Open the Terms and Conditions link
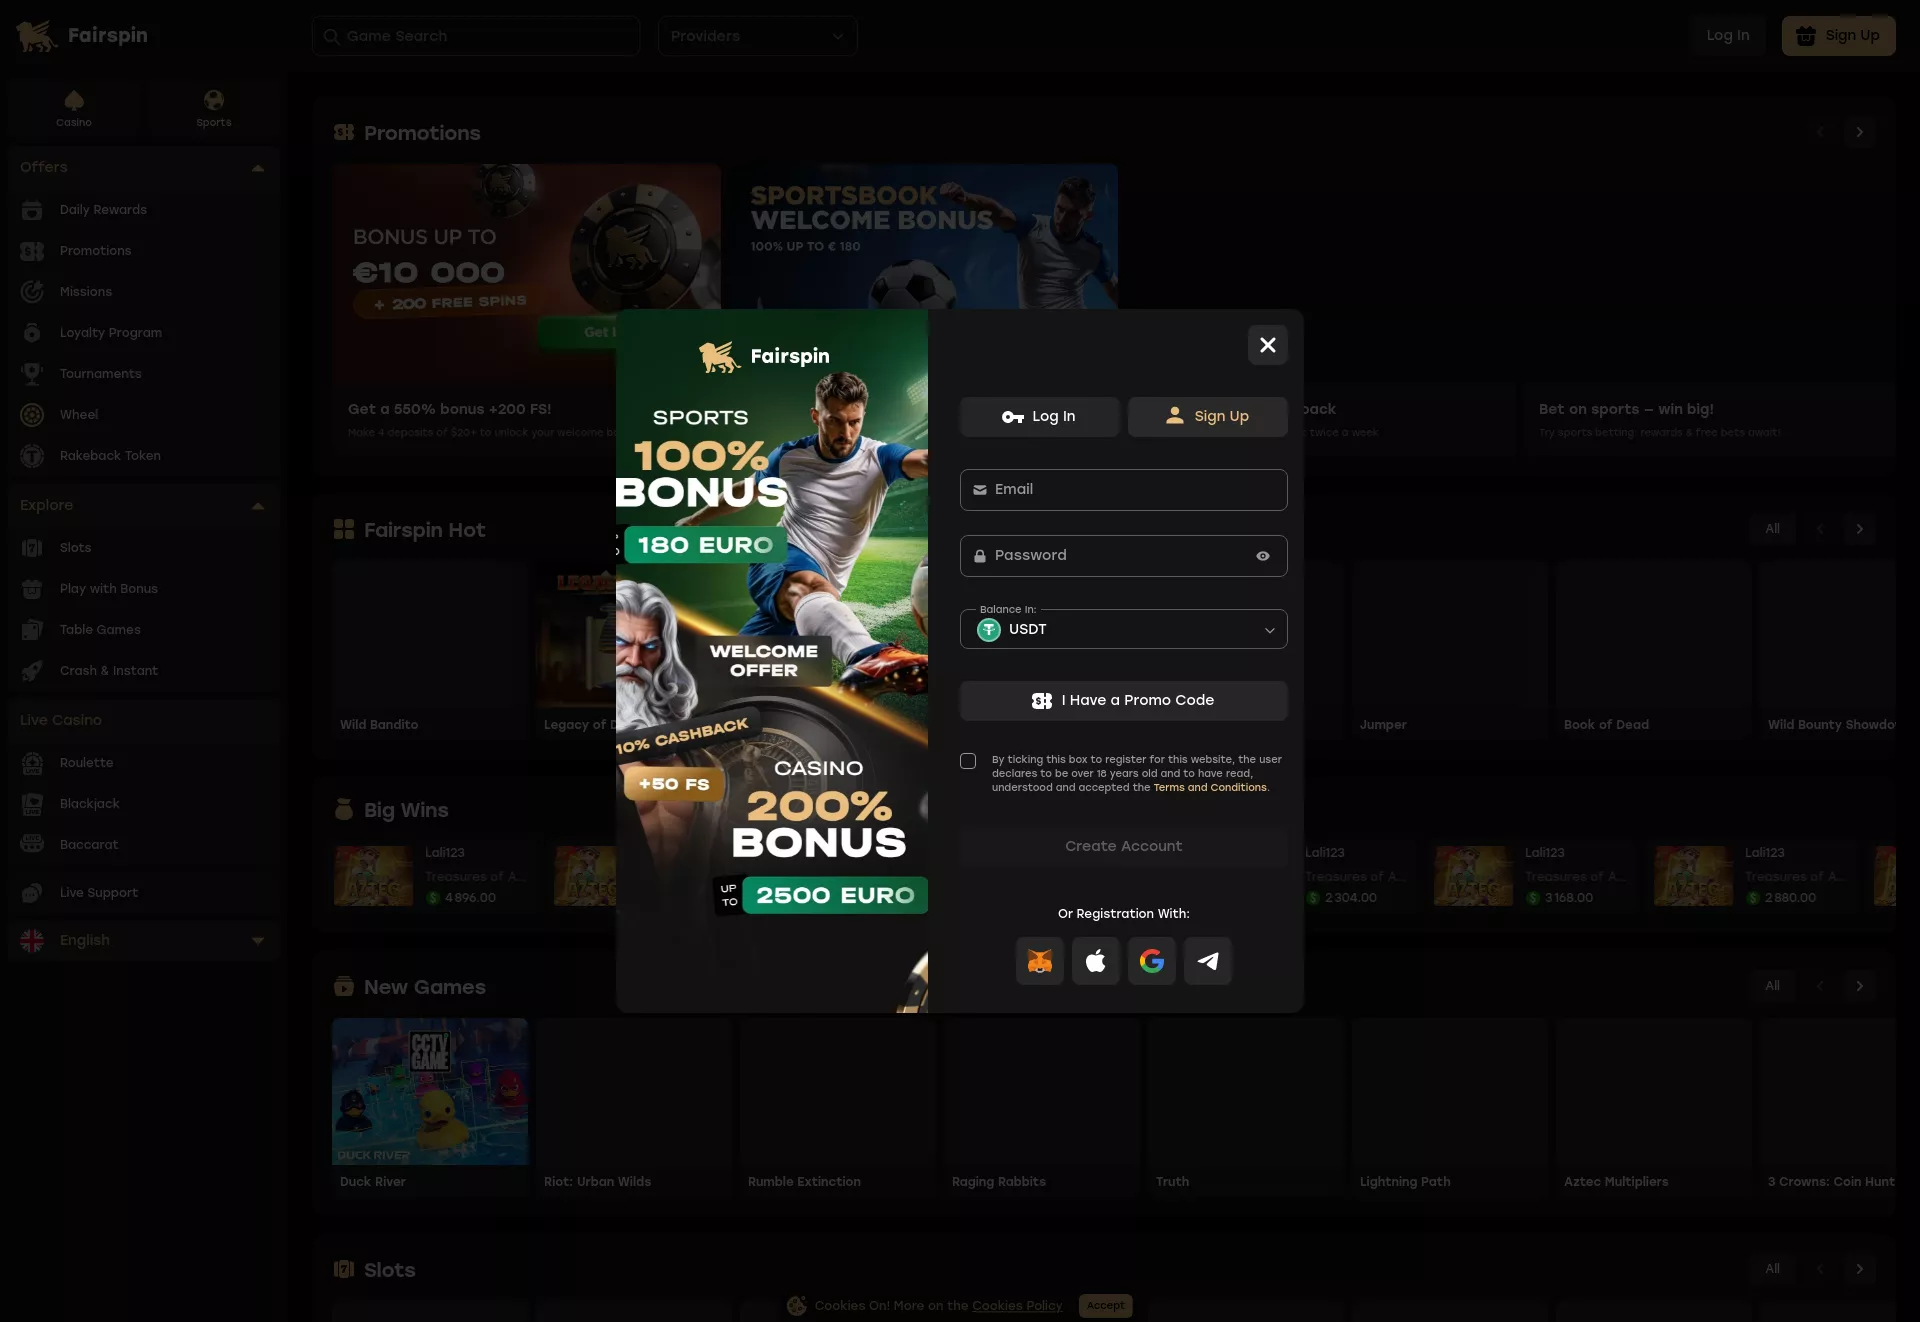The width and height of the screenshot is (1920, 1322). coord(1210,788)
